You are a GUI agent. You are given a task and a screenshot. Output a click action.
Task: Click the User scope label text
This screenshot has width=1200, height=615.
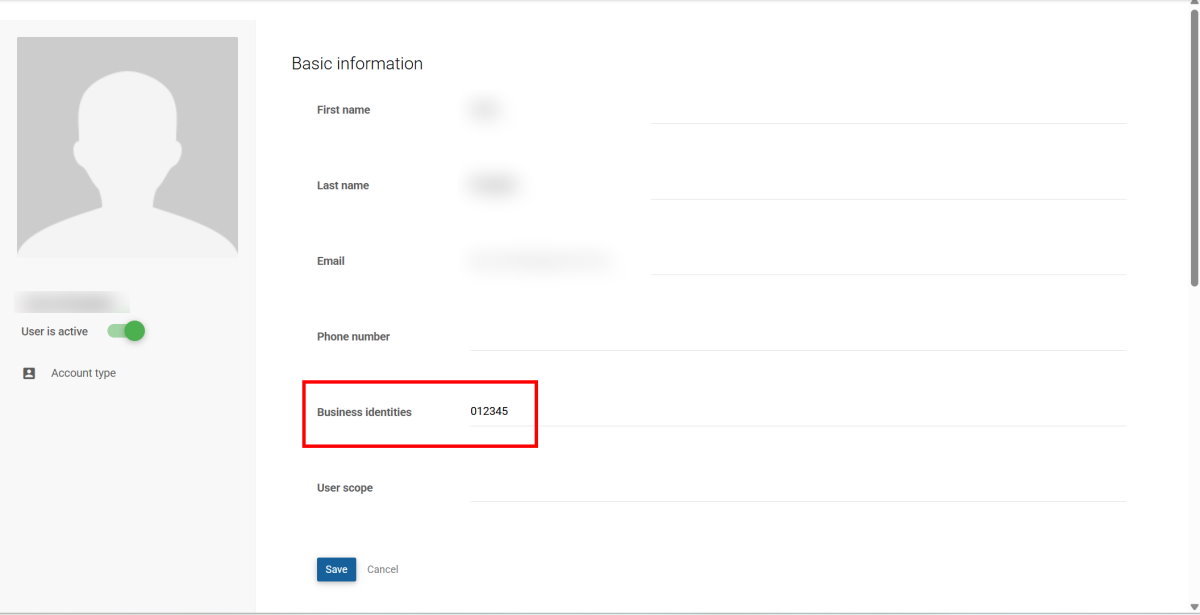coord(344,488)
